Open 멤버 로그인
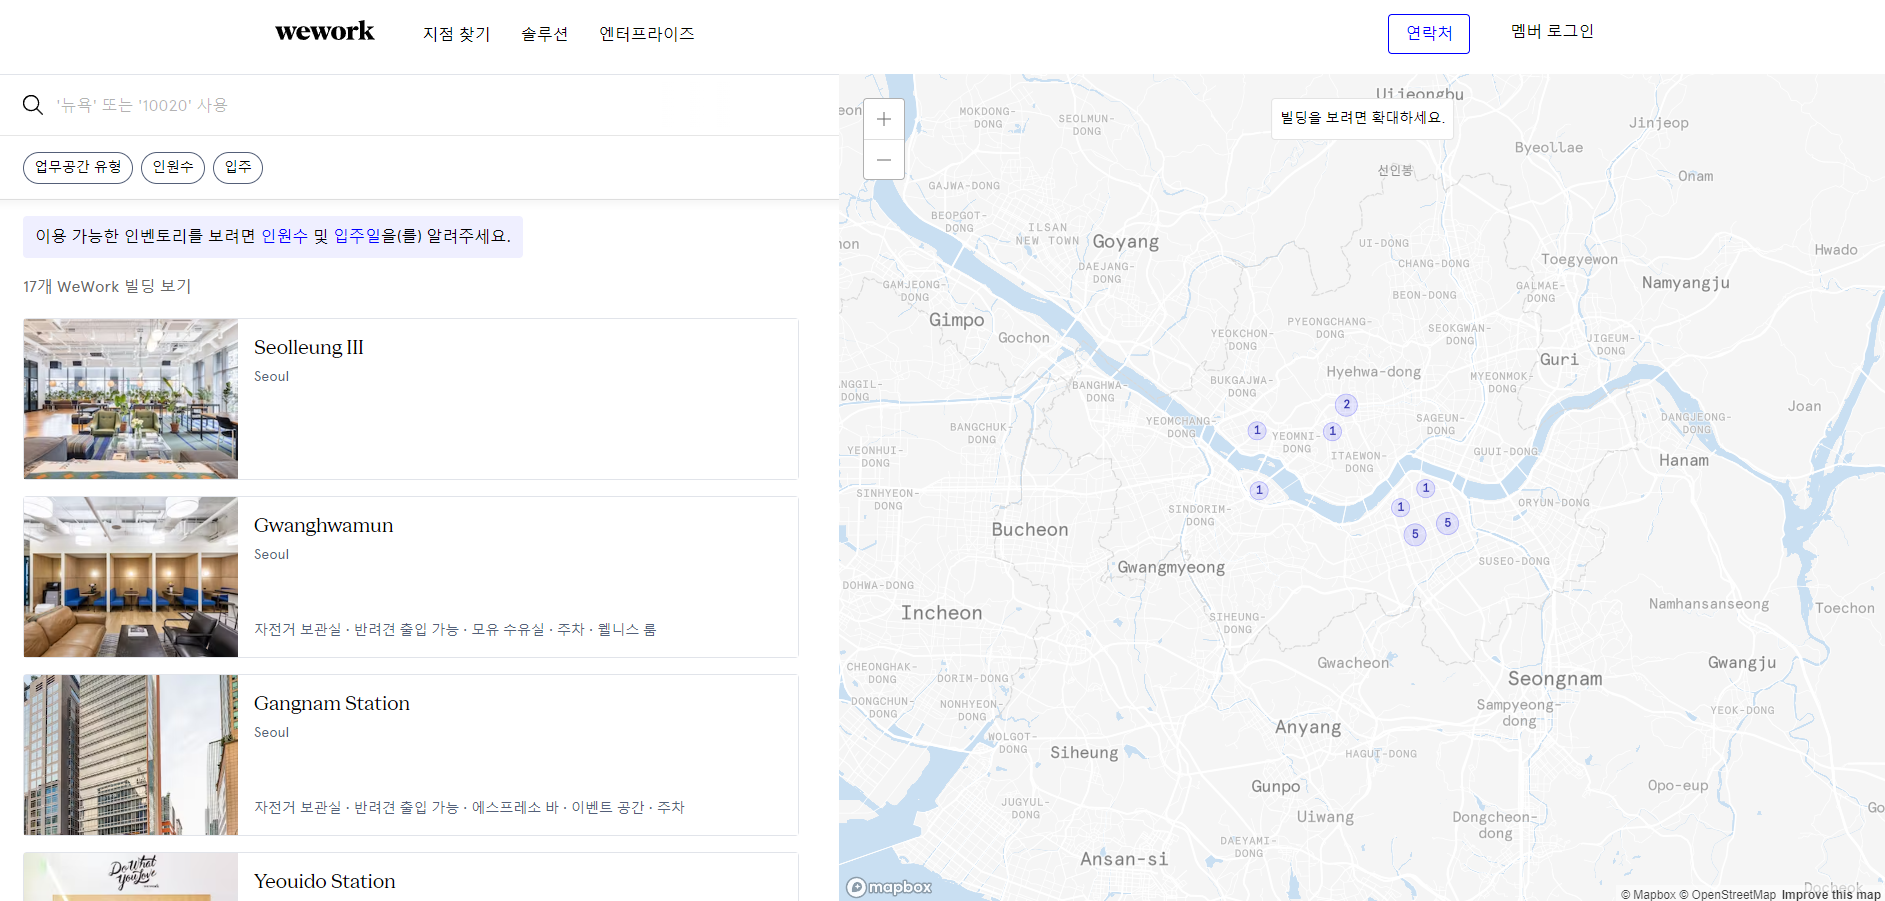Image resolution: width=1885 pixels, height=901 pixels. pyautogui.click(x=1551, y=30)
